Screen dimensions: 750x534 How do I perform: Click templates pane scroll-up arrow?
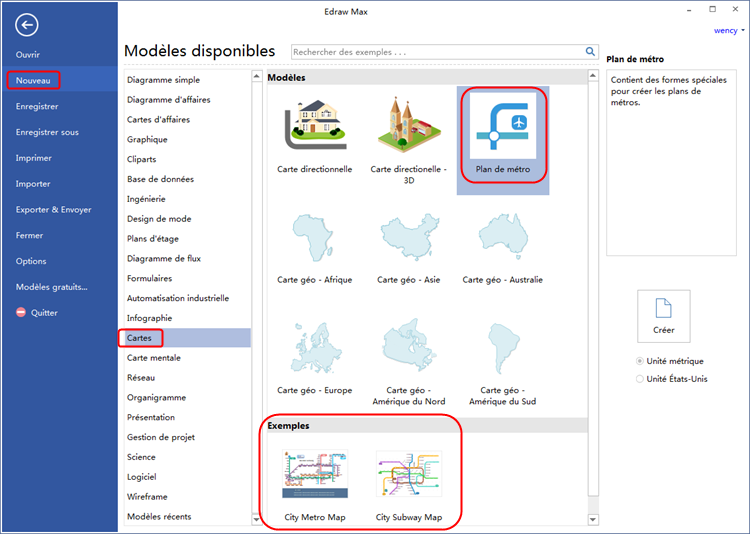(593, 76)
